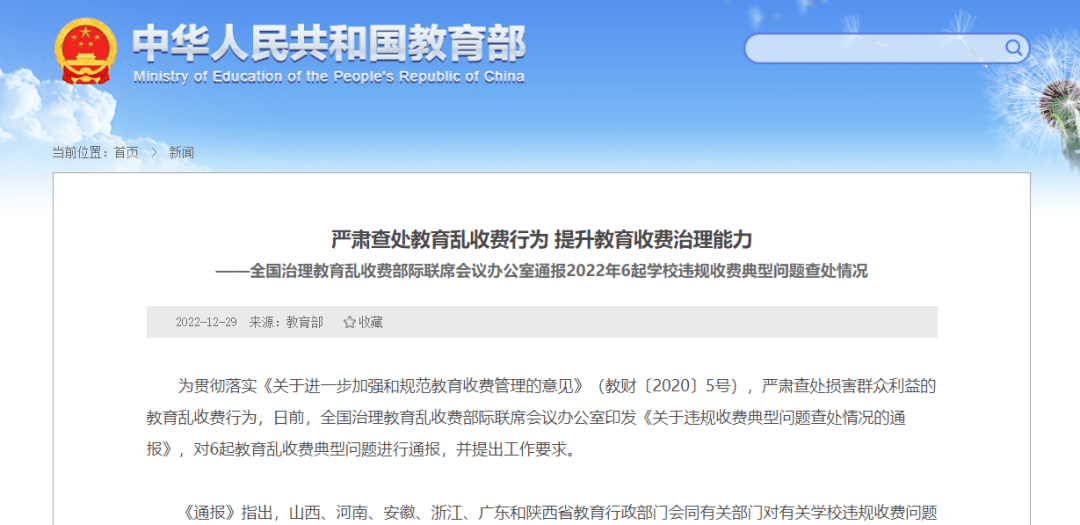Click the breadcrumb arrow between 首页 and 新闻
This screenshot has height=525, width=1080.
tap(154, 152)
